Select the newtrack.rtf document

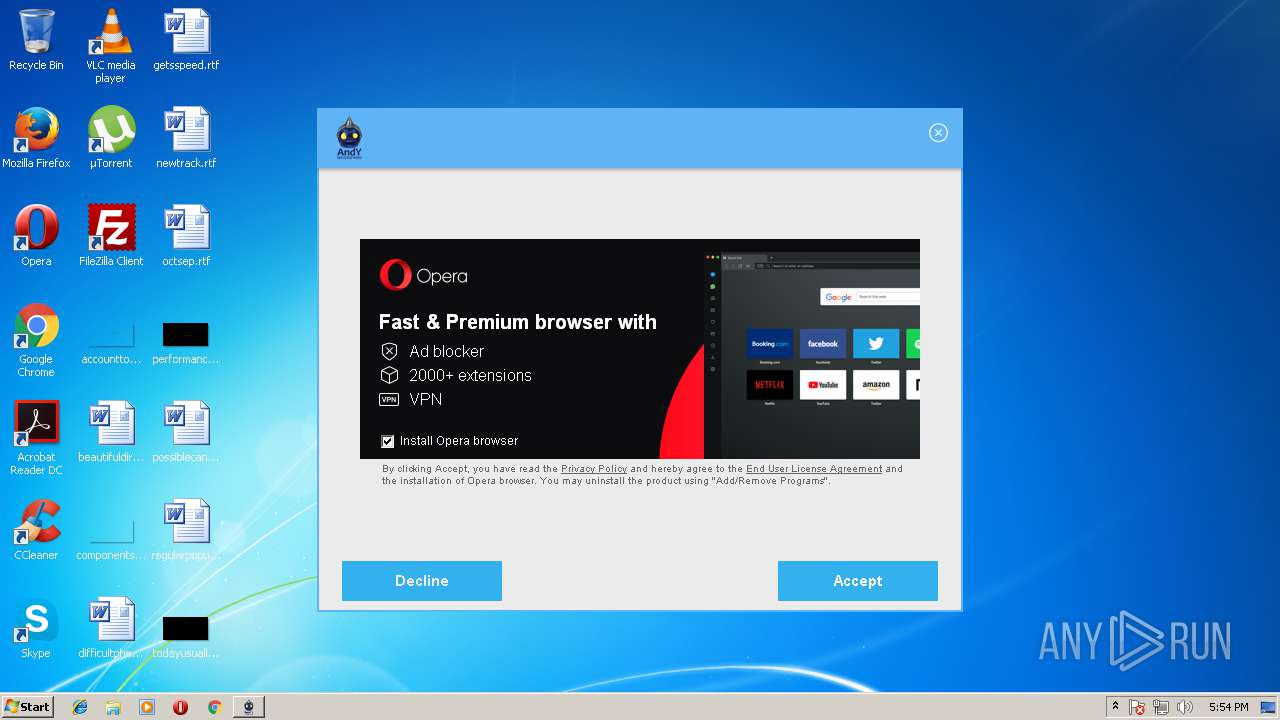point(186,138)
